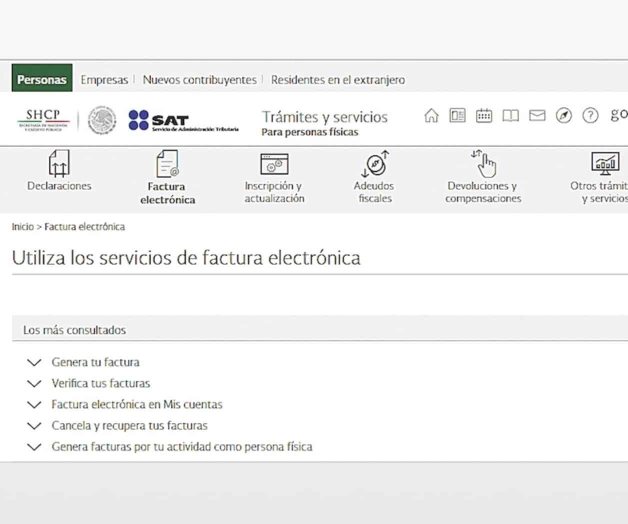Switch to the Empresas tab
The image size is (628, 524).
coord(104,80)
